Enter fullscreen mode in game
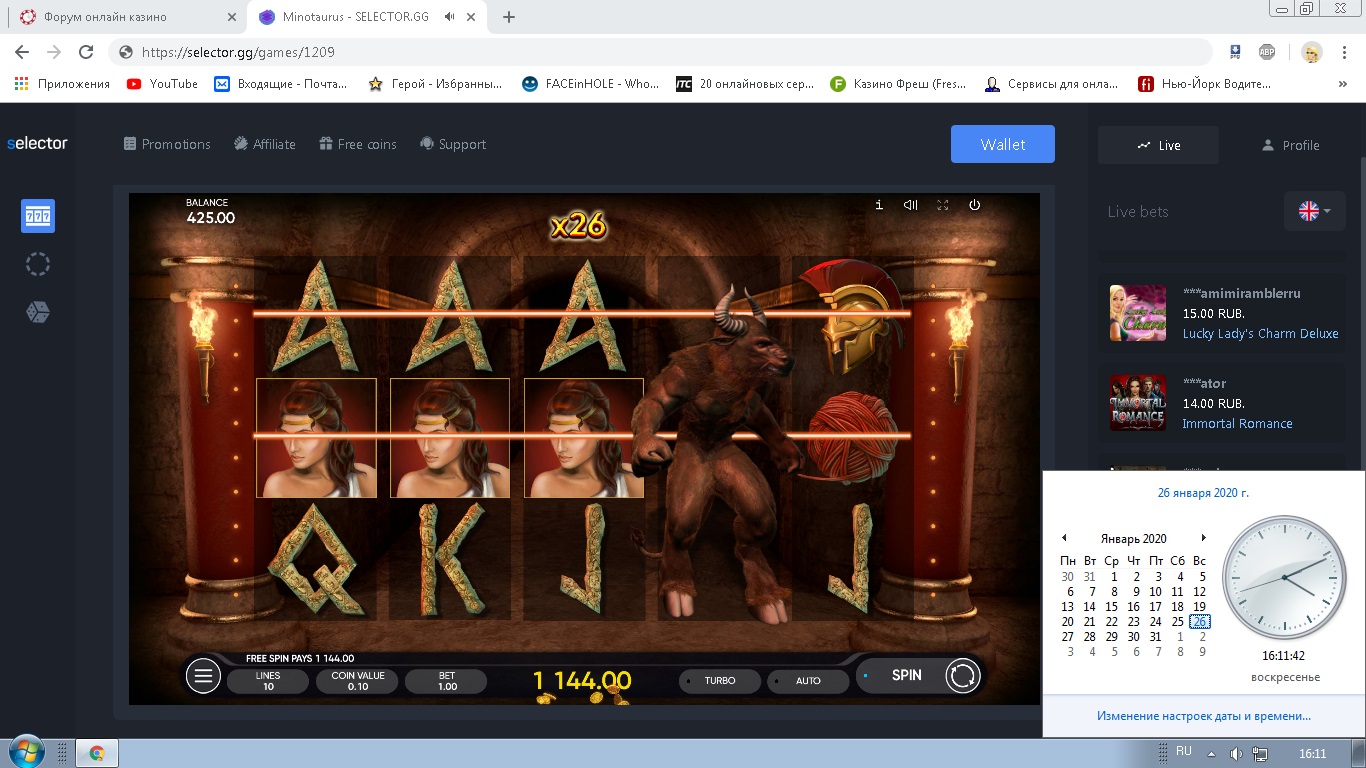Viewport: 1366px width, 768px height. pos(942,205)
